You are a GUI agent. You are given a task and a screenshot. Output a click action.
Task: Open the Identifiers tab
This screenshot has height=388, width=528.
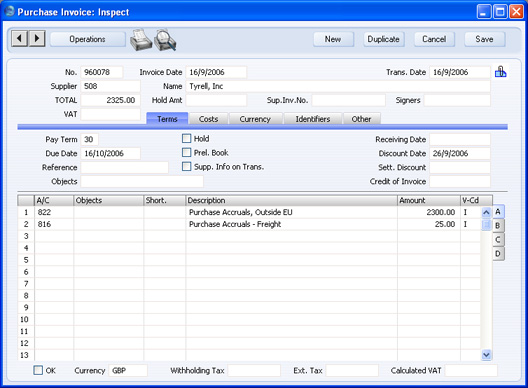click(313, 119)
